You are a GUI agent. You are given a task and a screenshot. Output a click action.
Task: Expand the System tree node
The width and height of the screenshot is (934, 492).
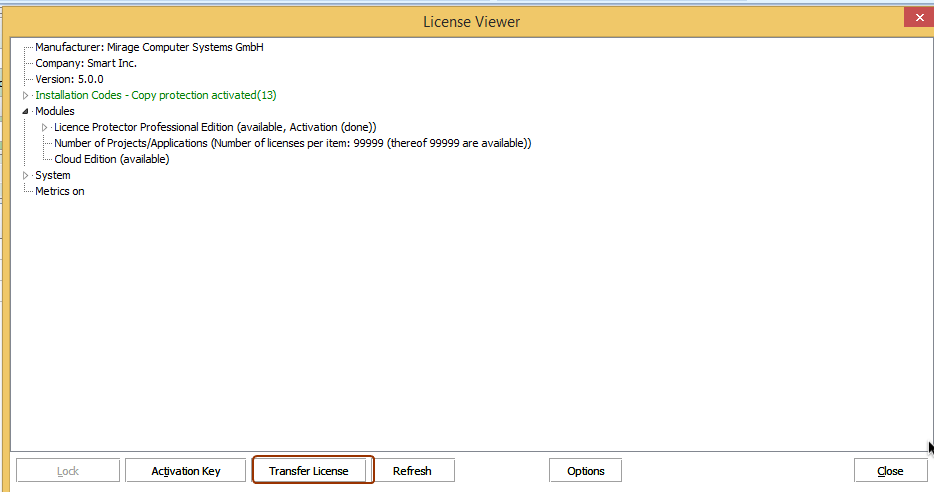click(25, 175)
